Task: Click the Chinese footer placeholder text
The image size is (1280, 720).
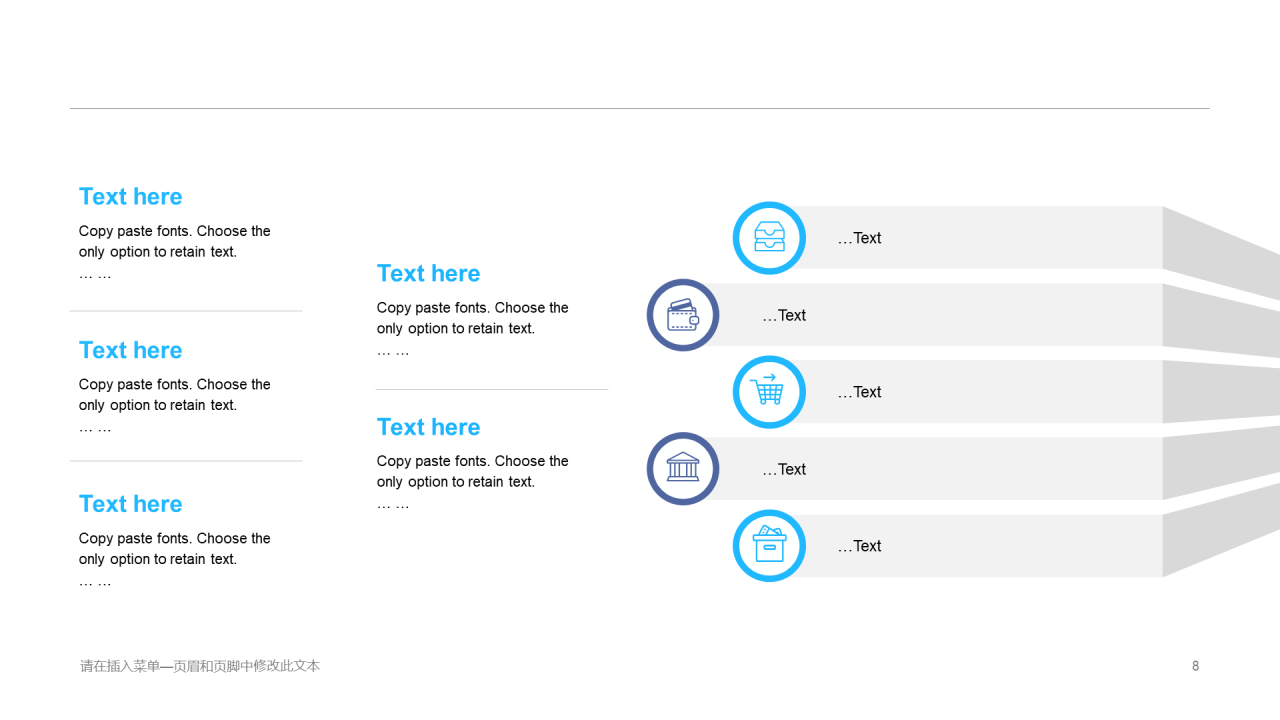Action: tap(200, 666)
